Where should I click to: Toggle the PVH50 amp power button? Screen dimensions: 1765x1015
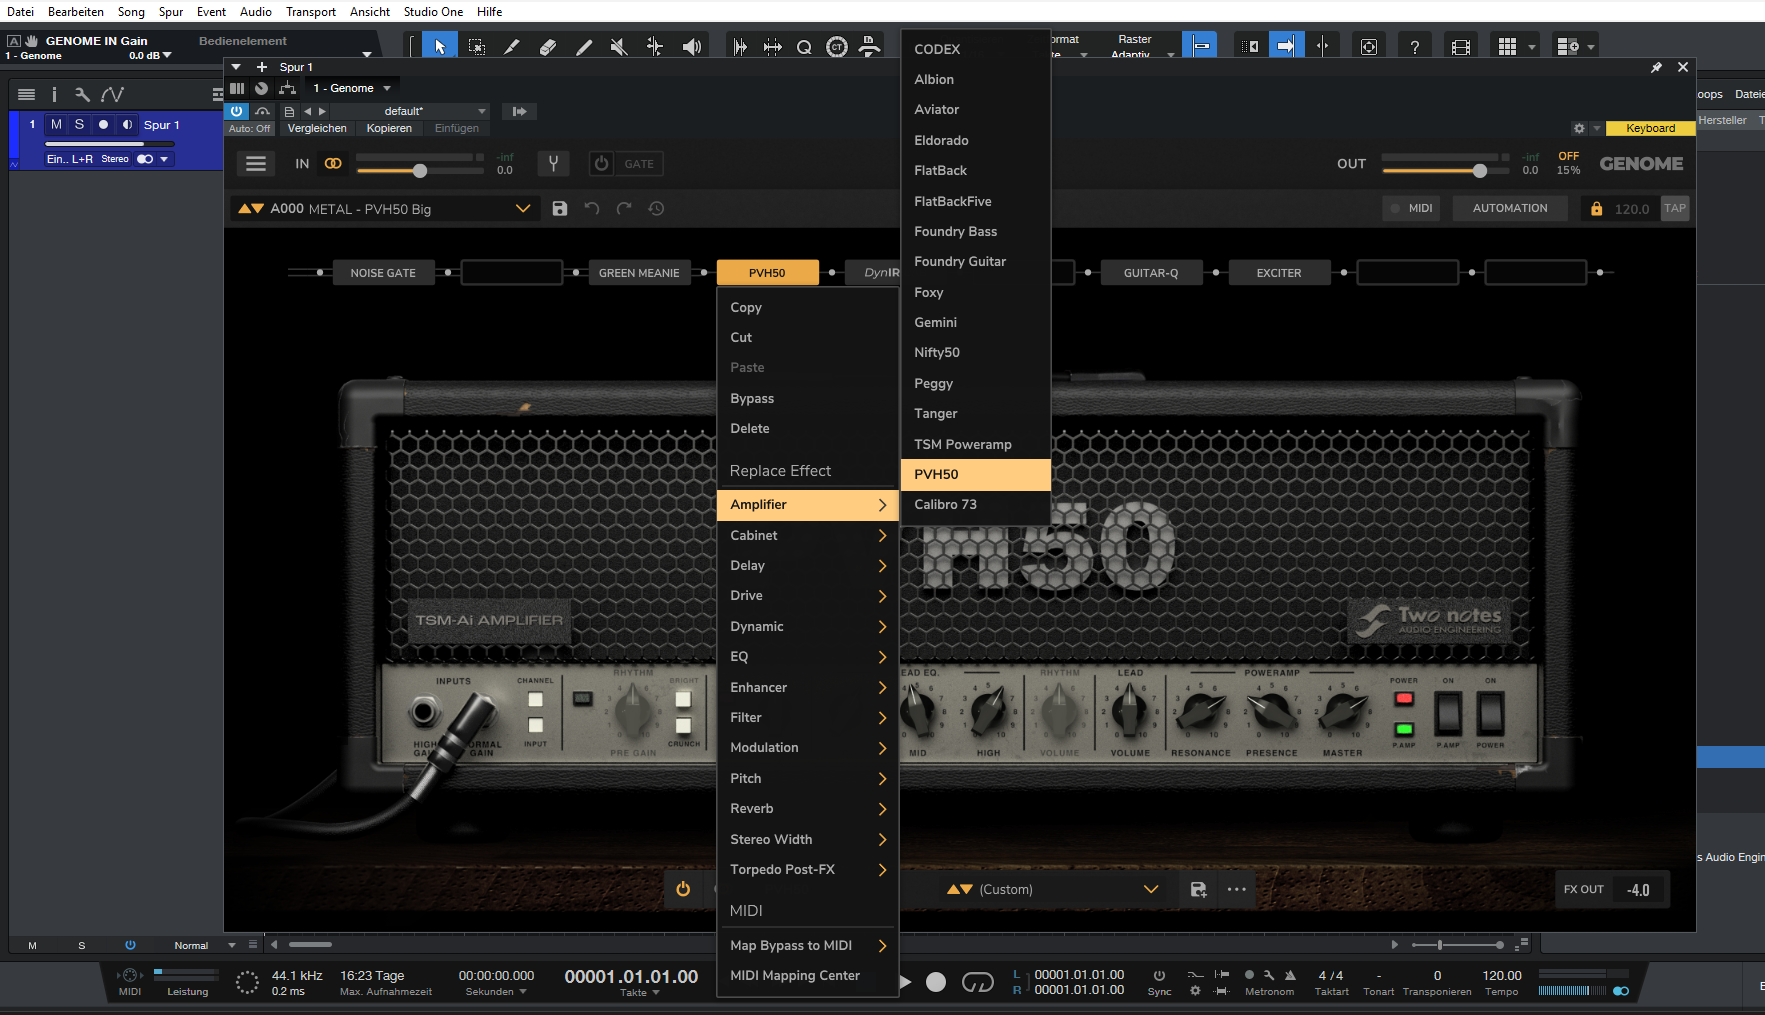[683, 889]
